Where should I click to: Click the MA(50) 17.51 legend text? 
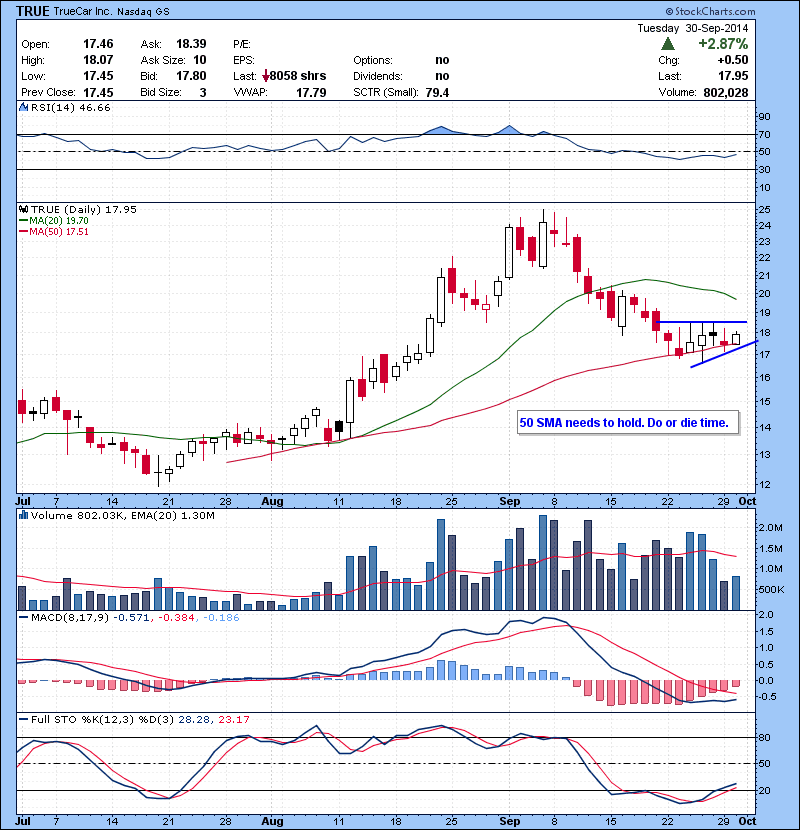(59, 232)
